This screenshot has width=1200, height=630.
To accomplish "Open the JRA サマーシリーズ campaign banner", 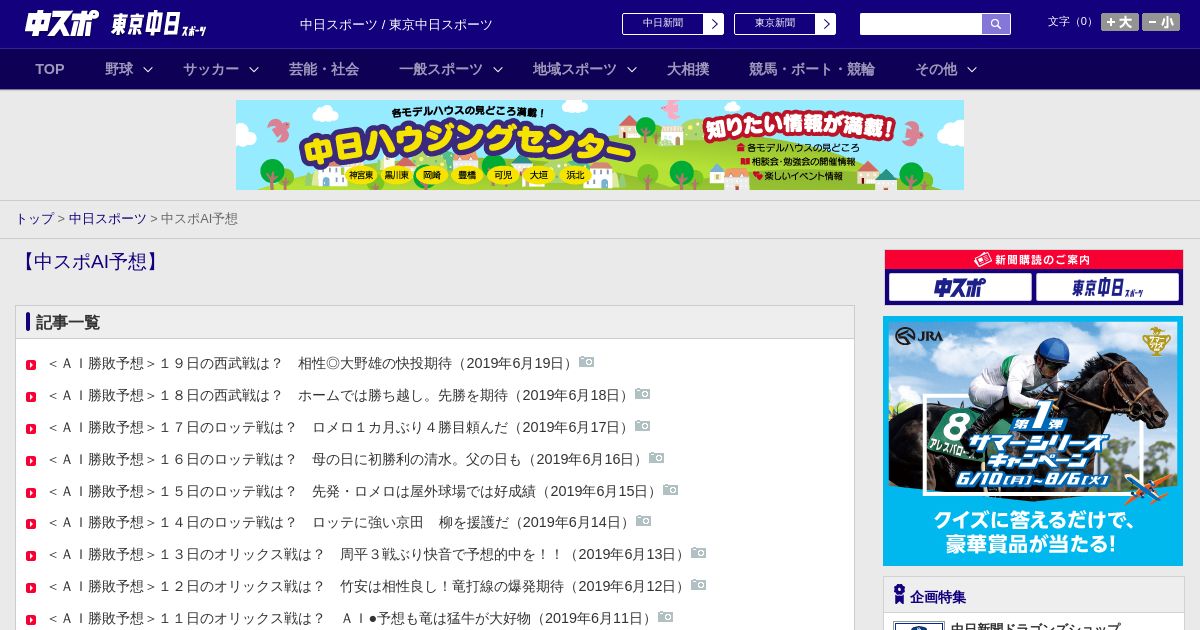I will 1033,441.
